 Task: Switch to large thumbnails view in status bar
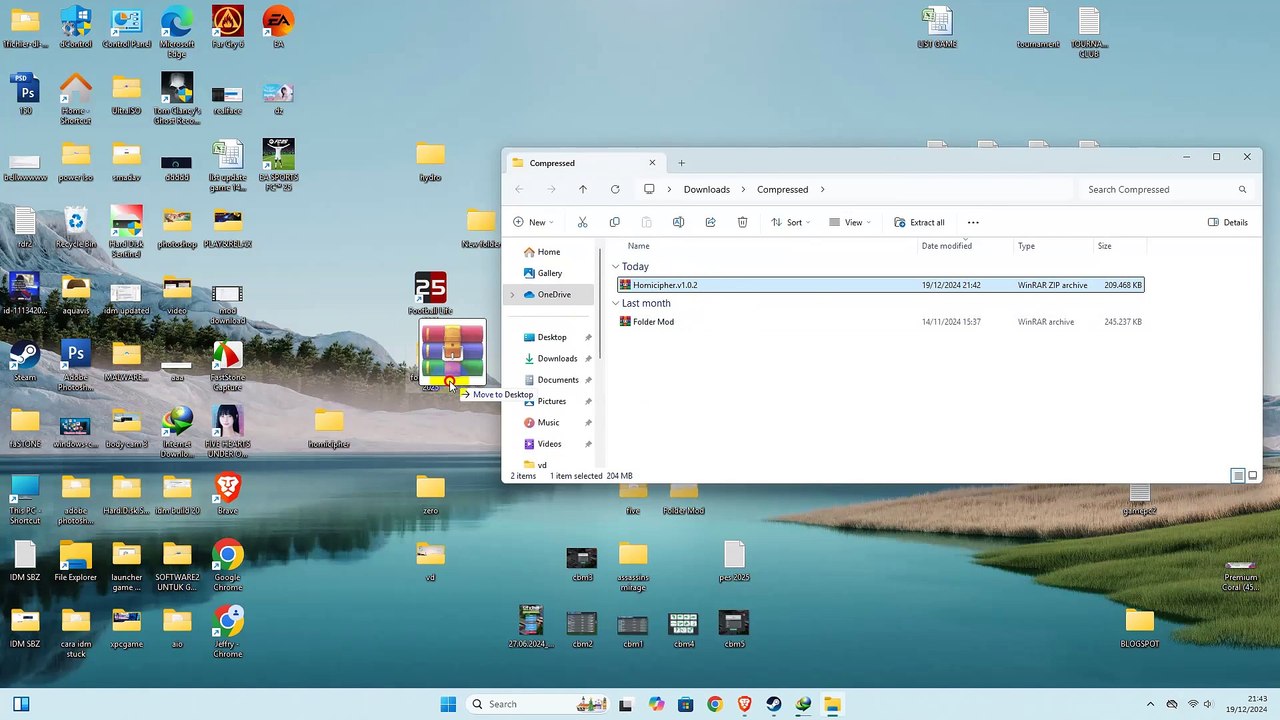coord(1251,476)
